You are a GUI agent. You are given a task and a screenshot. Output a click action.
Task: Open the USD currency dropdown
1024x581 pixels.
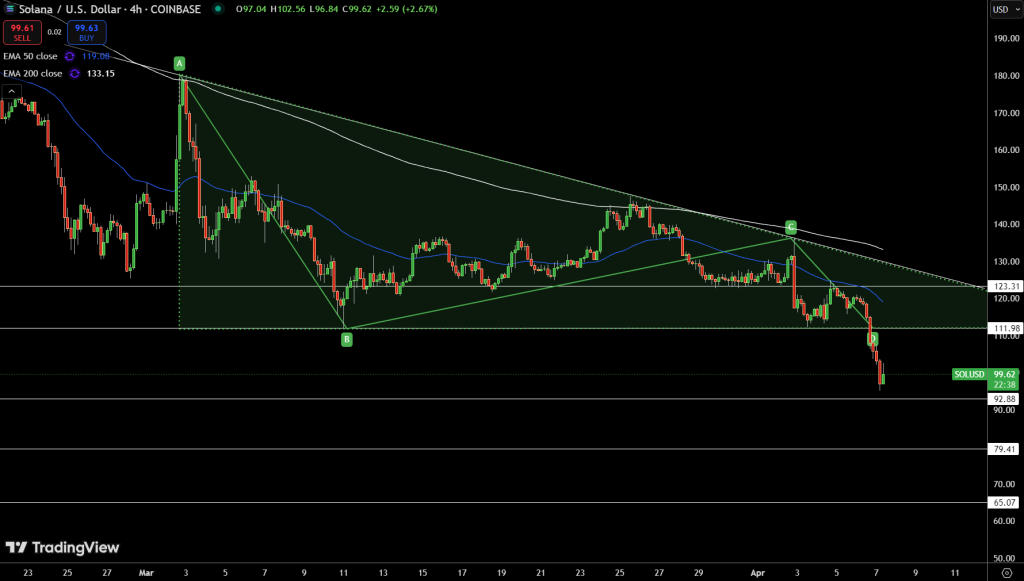pyautogui.click(x=1005, y=9)
